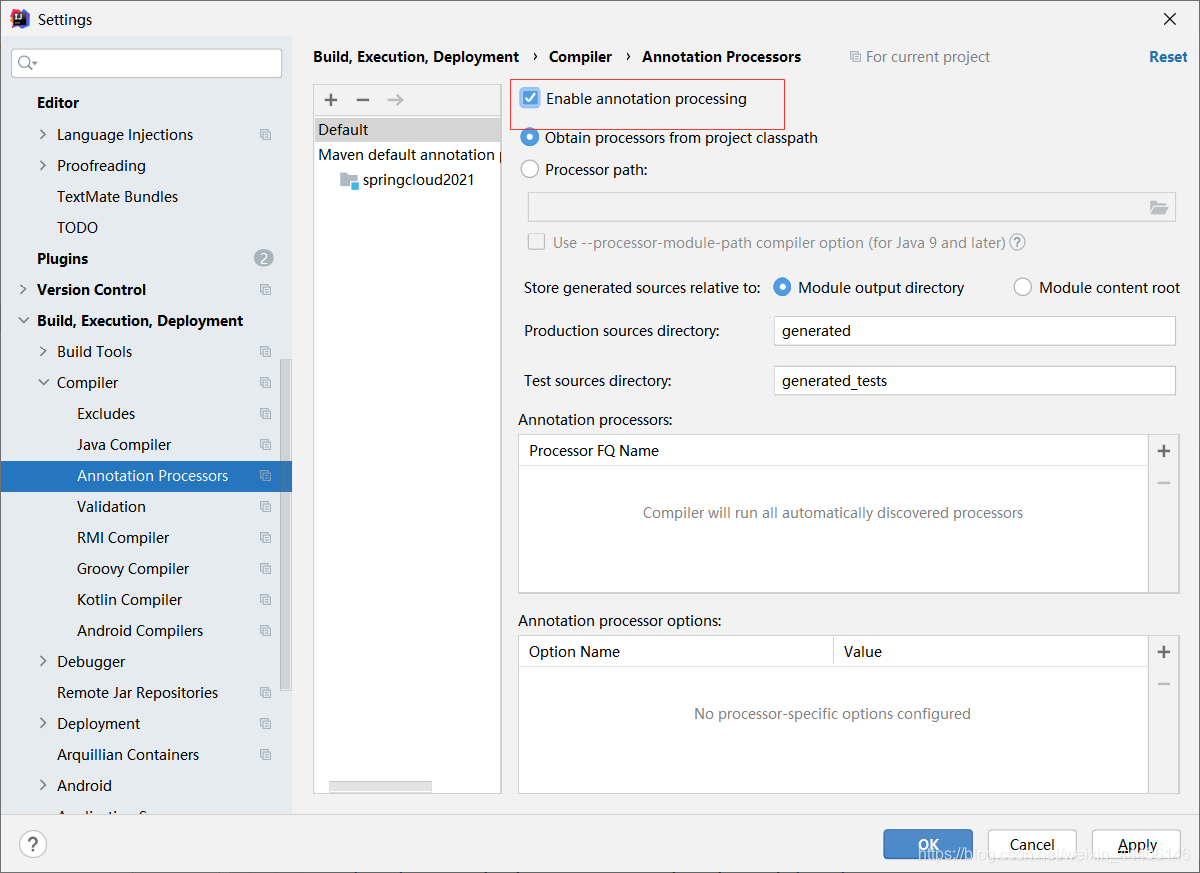Click project-level icon beside Kotlin Compiler

tap(265, 600)
